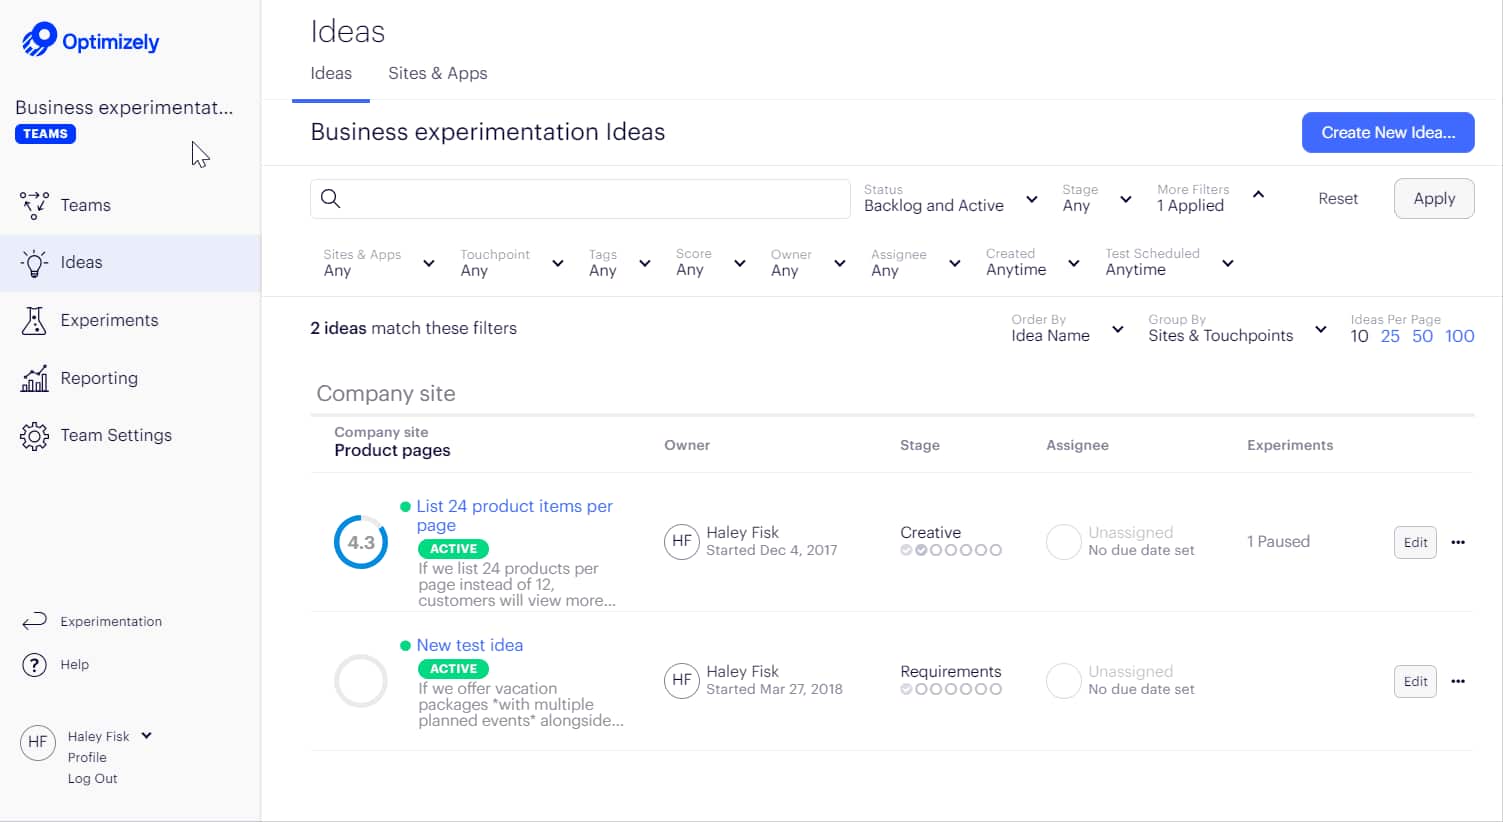Click the 4.3 score progress circle

(x=360, y=542)
